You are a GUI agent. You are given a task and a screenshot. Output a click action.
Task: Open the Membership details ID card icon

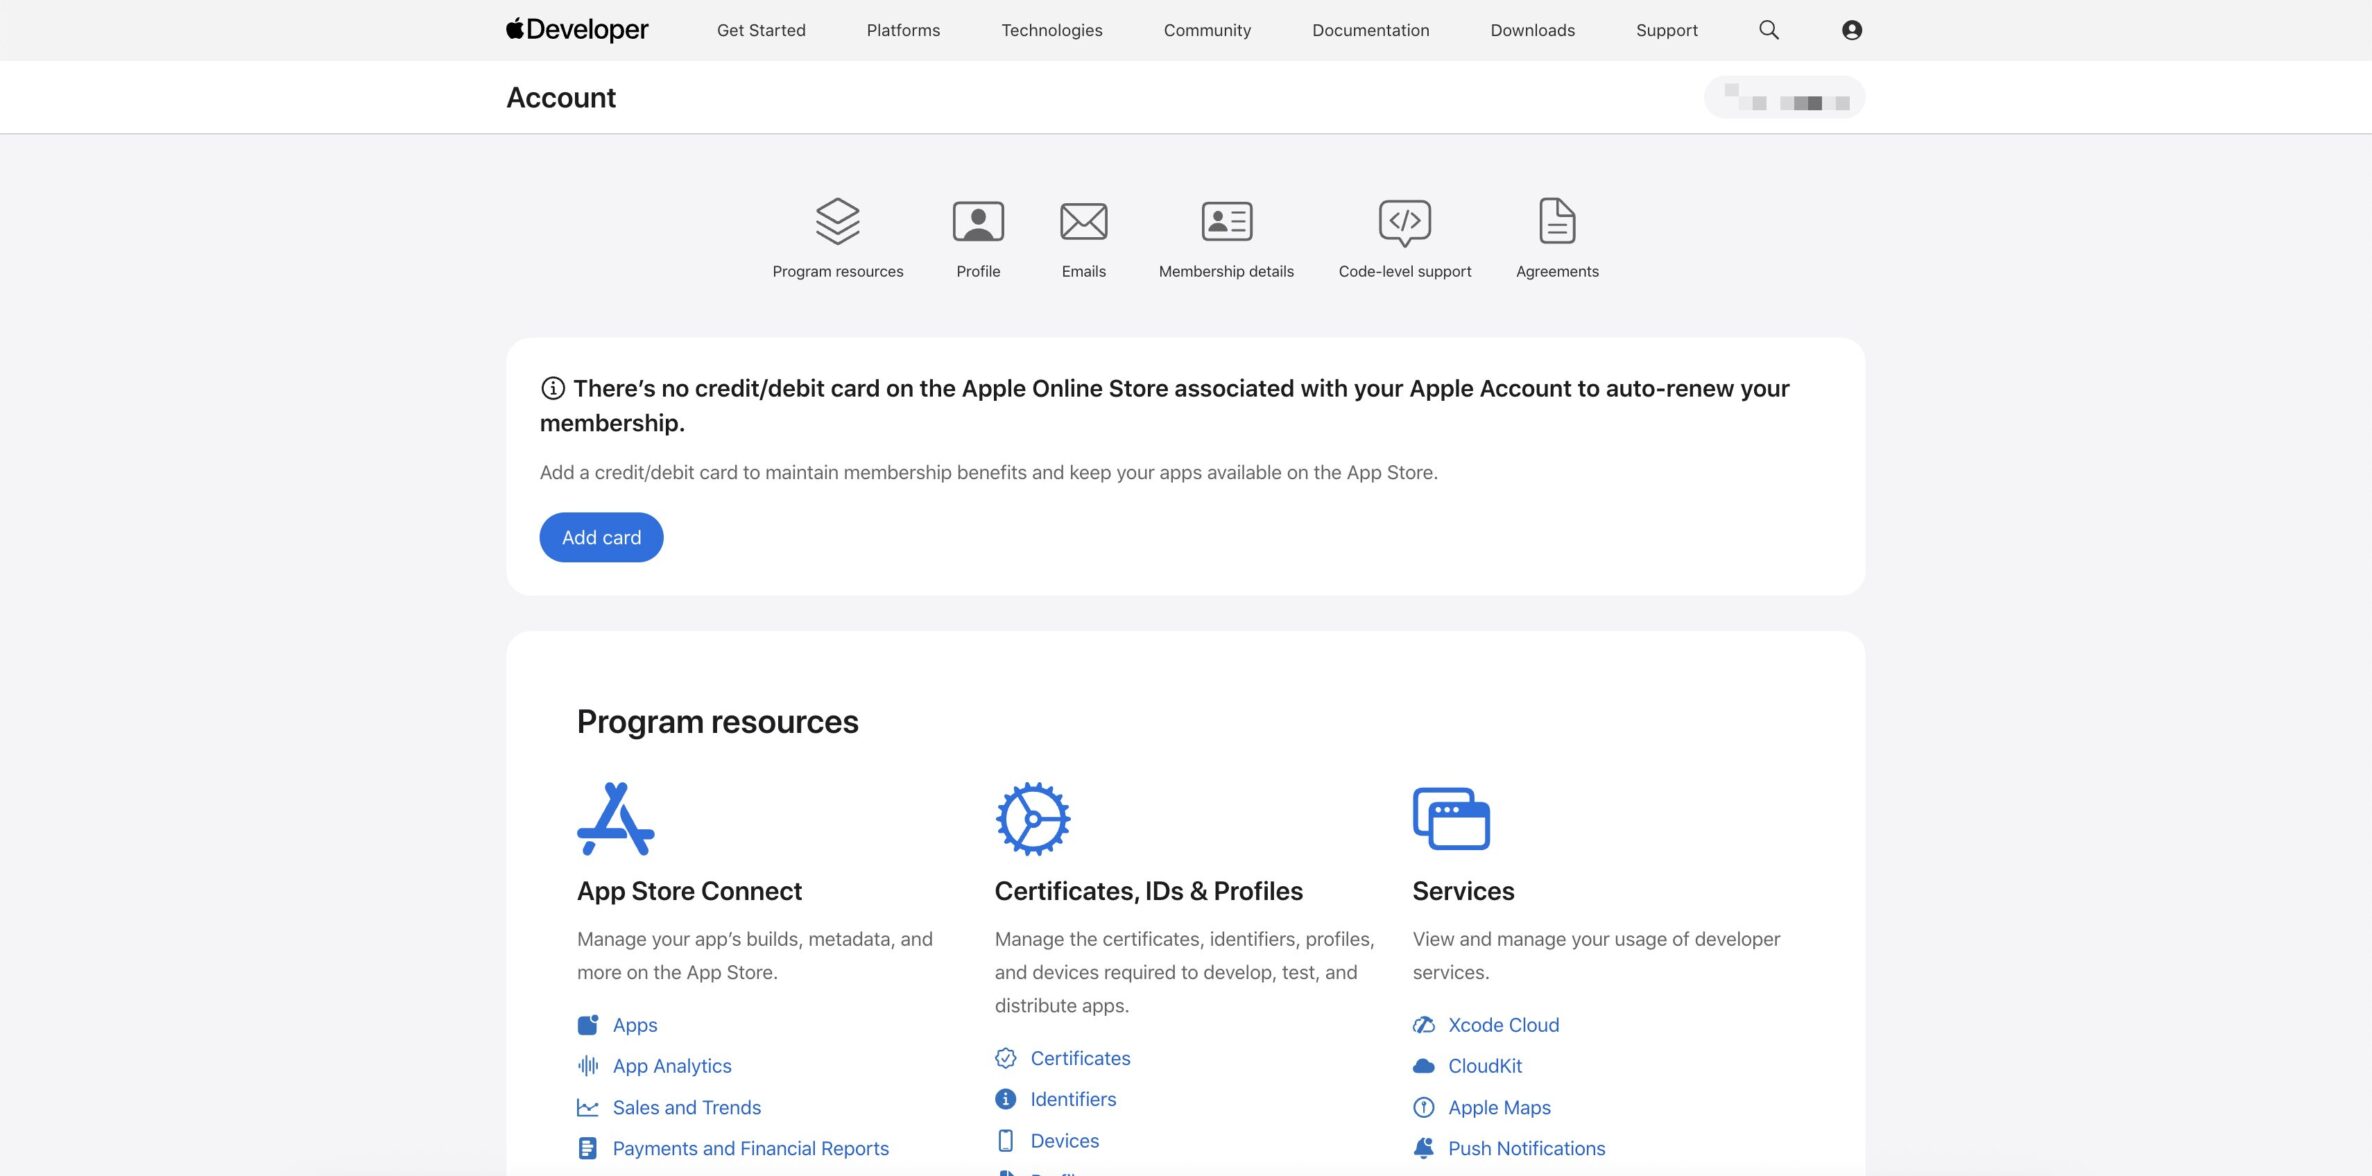pos(1227,221)
